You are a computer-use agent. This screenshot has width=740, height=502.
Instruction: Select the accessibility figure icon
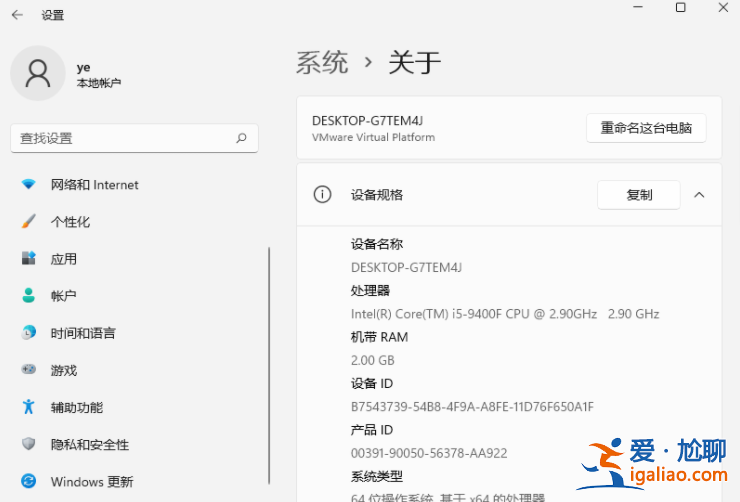click(28, 407)
